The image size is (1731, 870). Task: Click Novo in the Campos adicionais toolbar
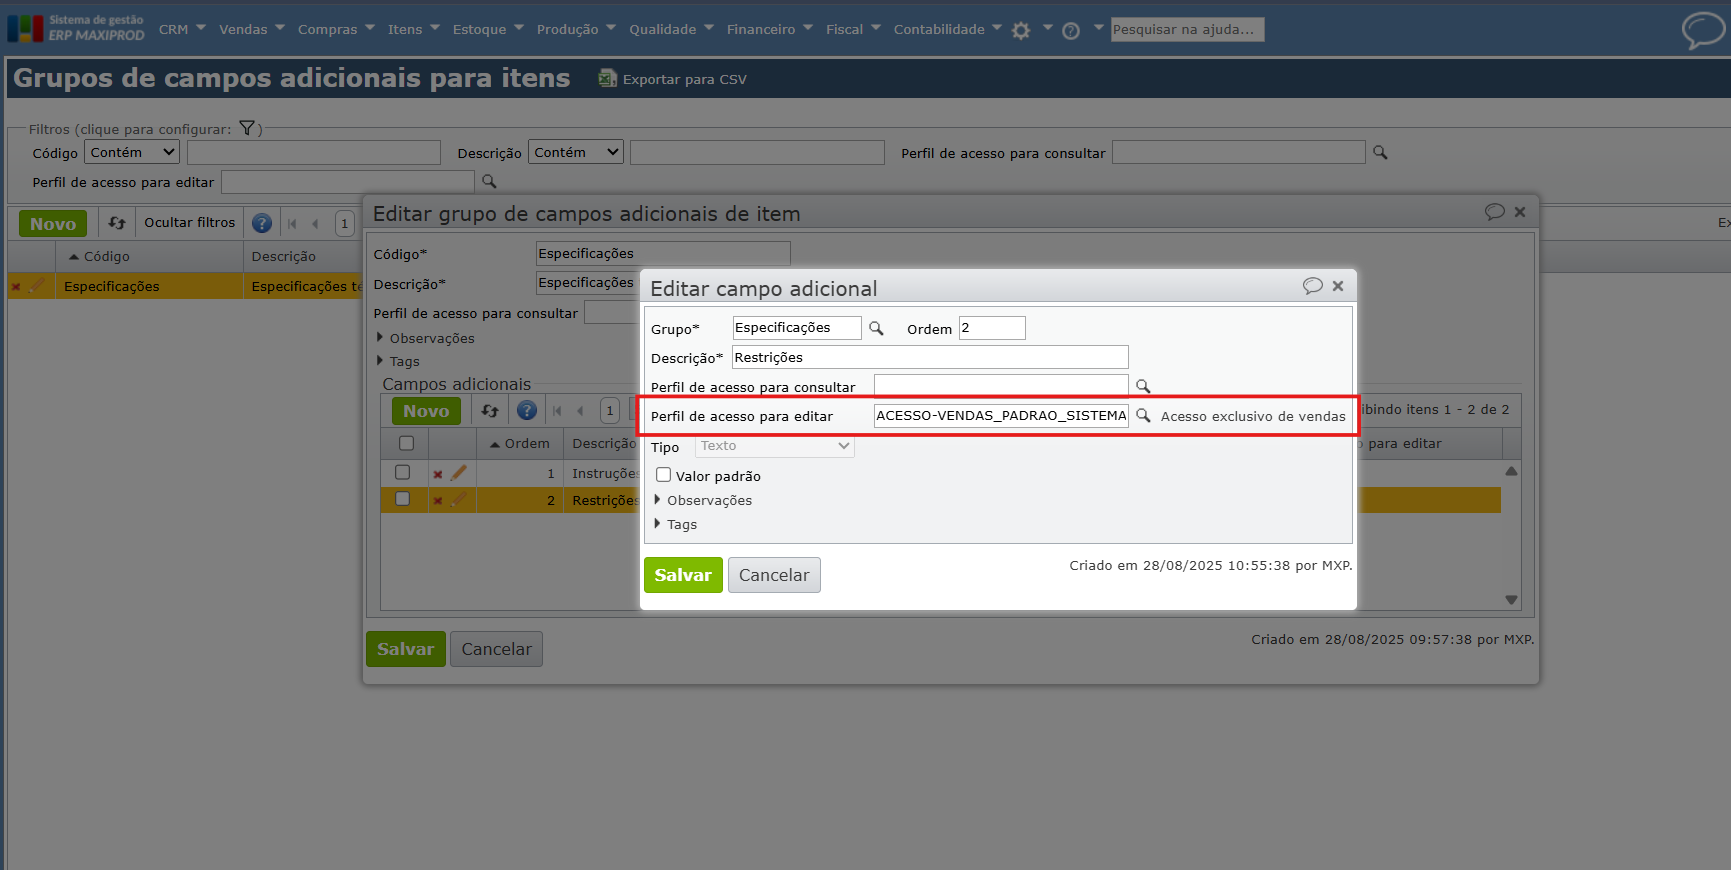(426, 411)
